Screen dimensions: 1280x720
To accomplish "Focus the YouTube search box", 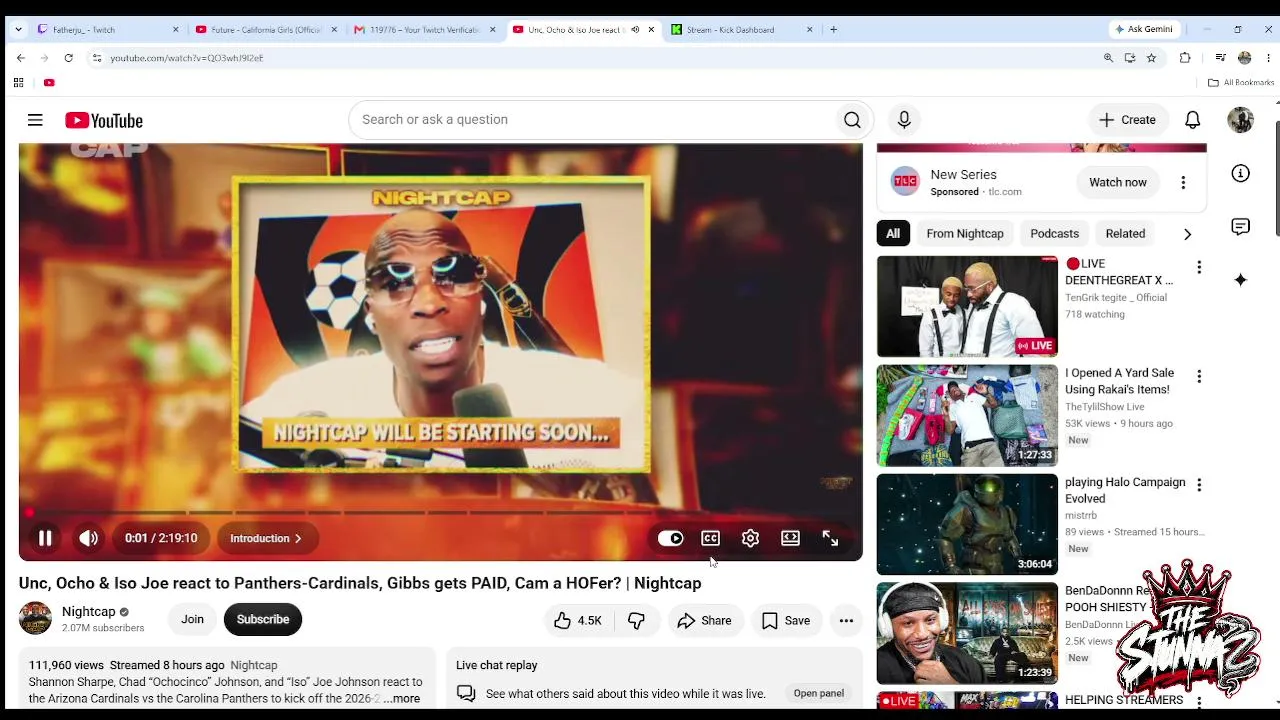I will [590, 120].
